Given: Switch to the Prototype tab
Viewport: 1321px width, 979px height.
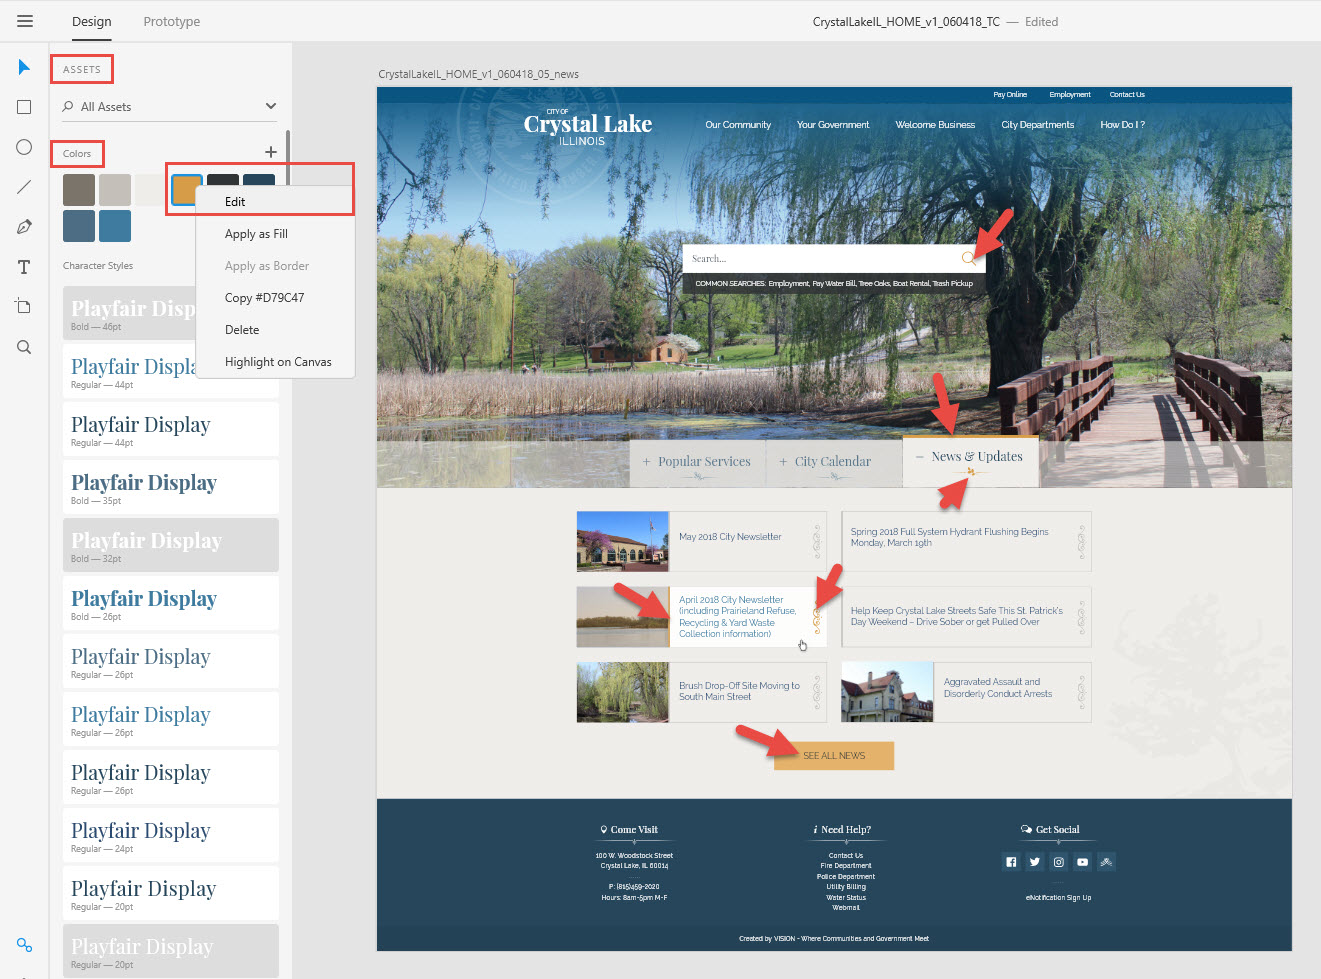Looking at the screenshot, I should tap(172, 21).
